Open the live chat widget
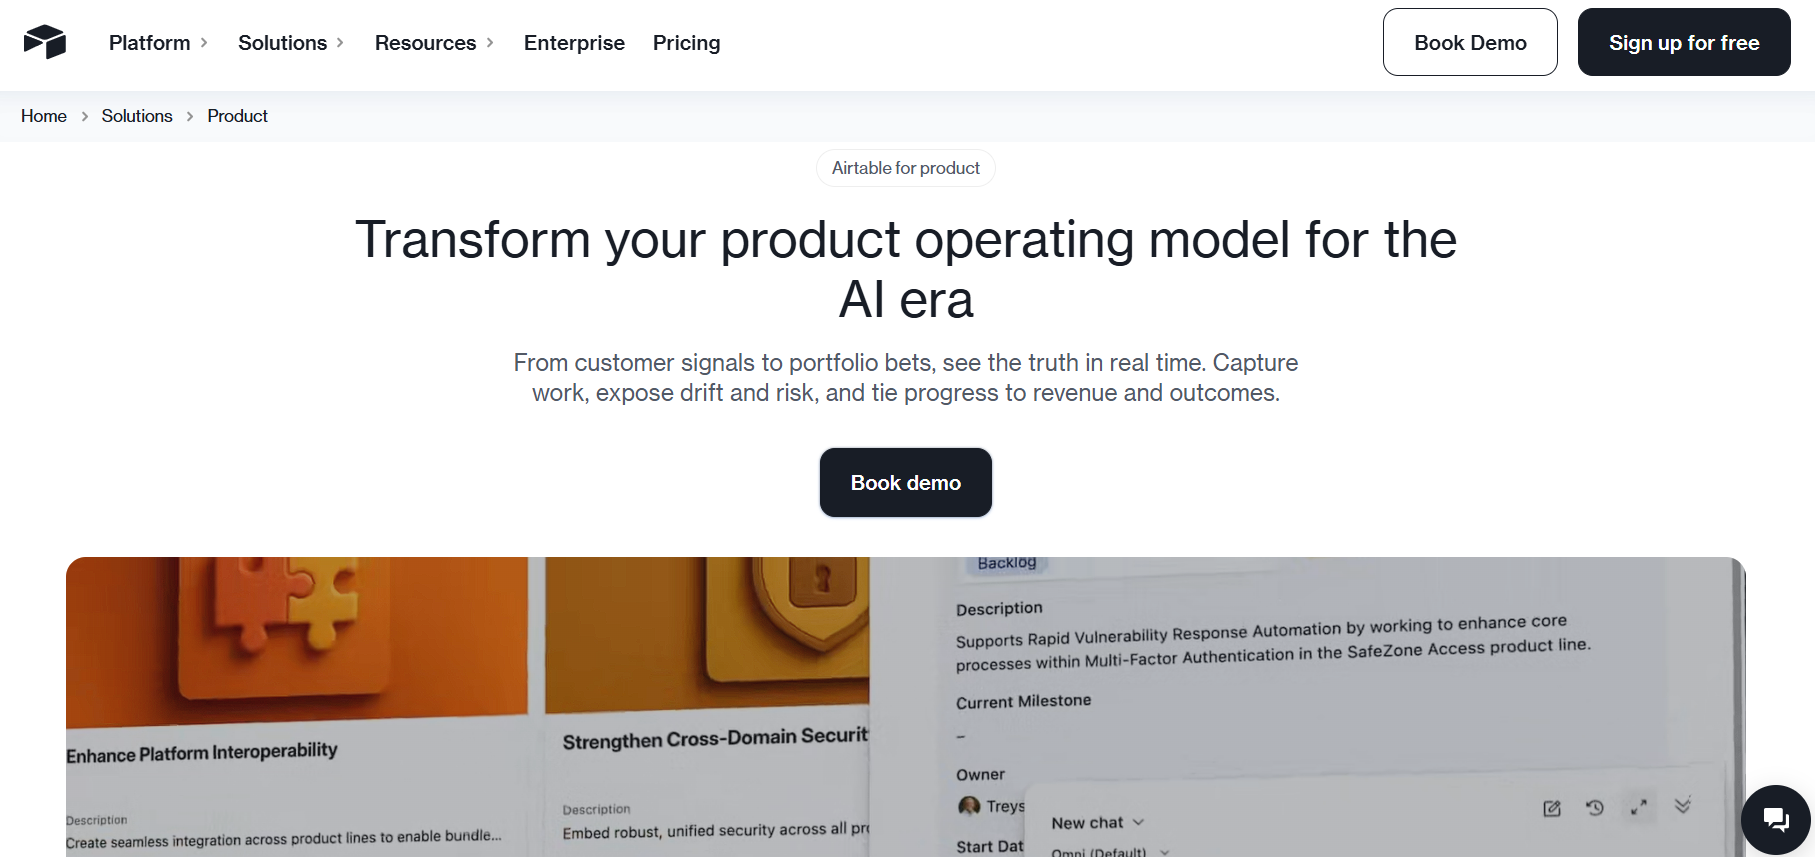The height and width of the screenshot is (857, 1815). pos(1775,820)
